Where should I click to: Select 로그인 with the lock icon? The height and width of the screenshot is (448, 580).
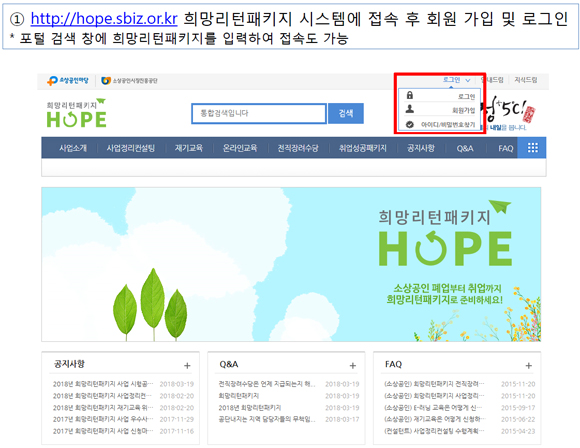(x=466, y=97)
